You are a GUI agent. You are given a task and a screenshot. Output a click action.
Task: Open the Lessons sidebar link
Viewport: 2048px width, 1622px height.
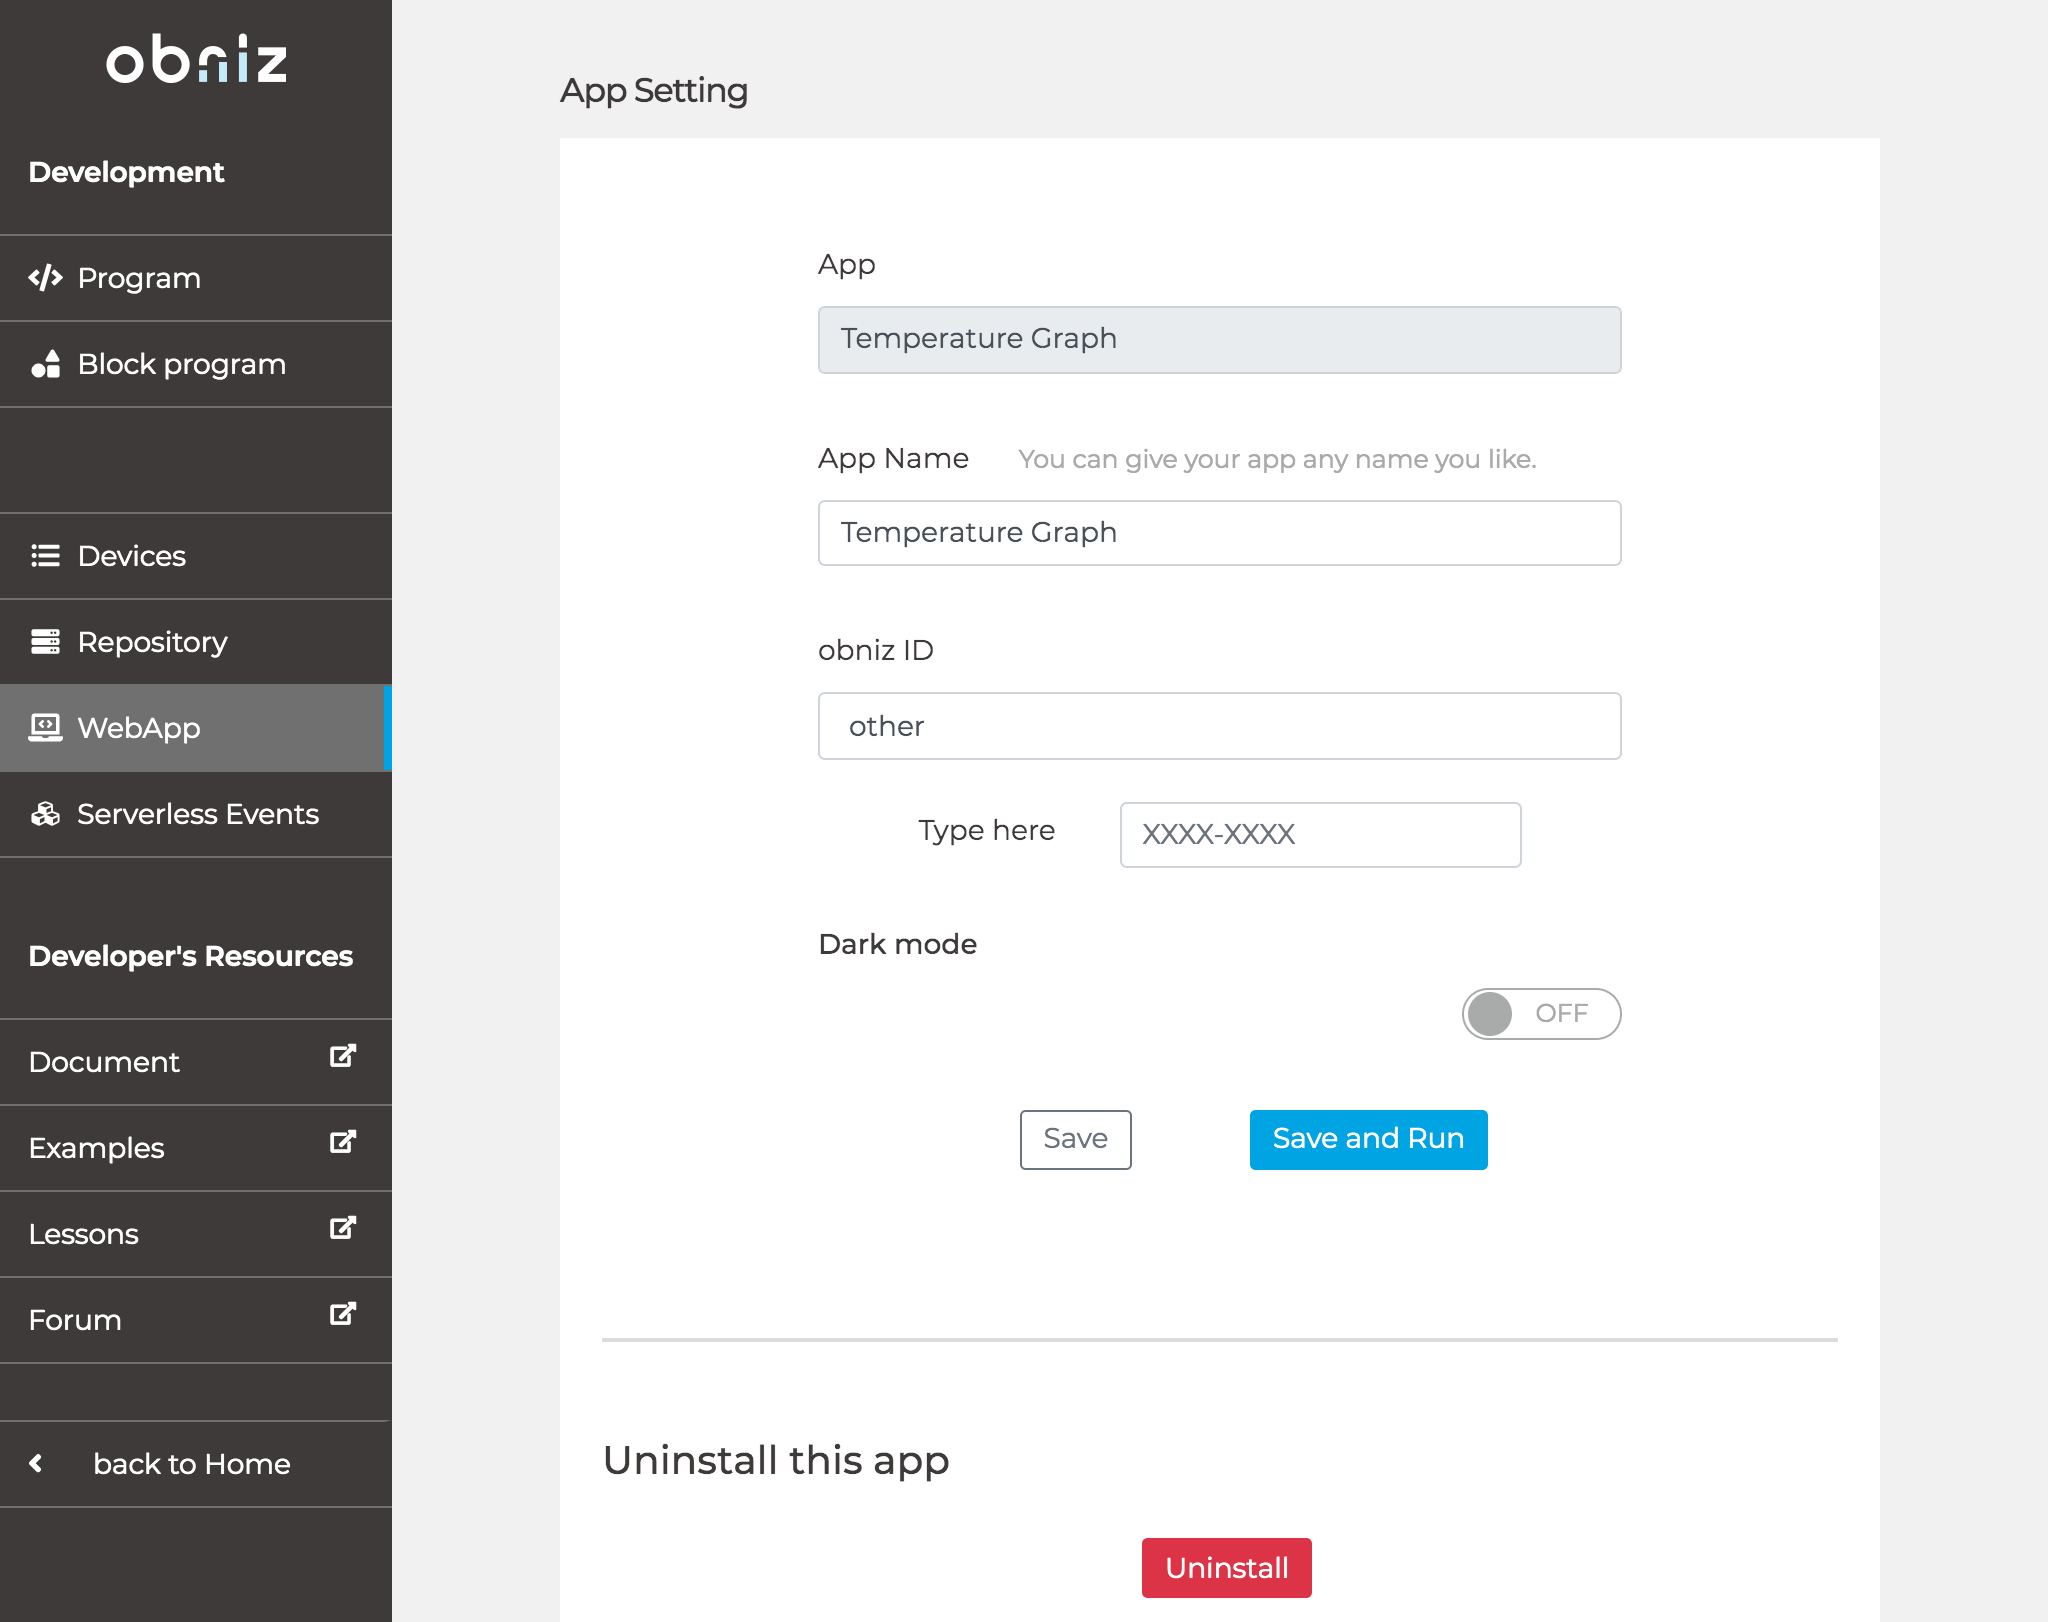coord(84,1234)
